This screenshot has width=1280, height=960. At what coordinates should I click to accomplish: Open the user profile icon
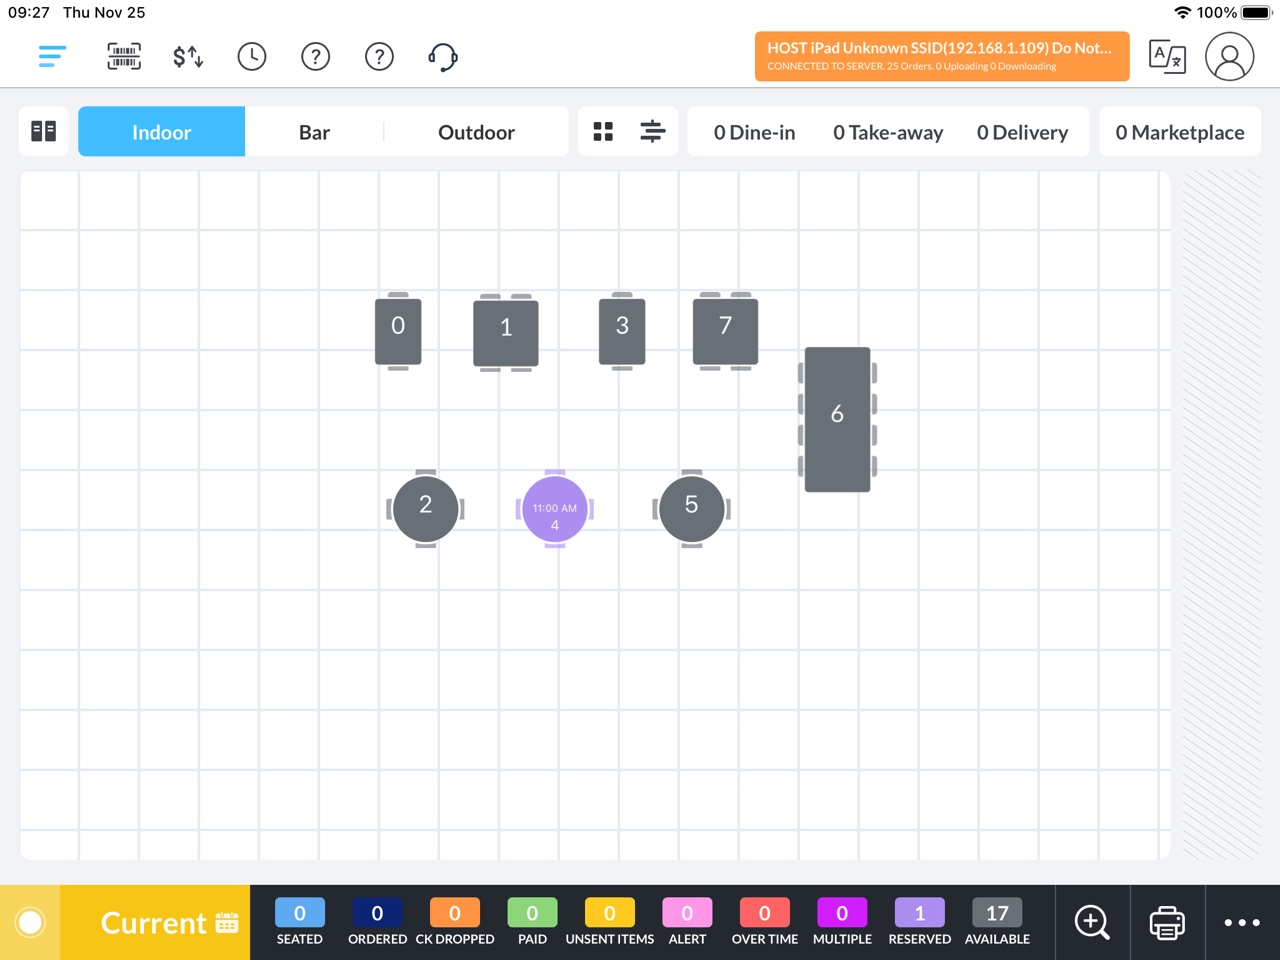click(1230, 57)
